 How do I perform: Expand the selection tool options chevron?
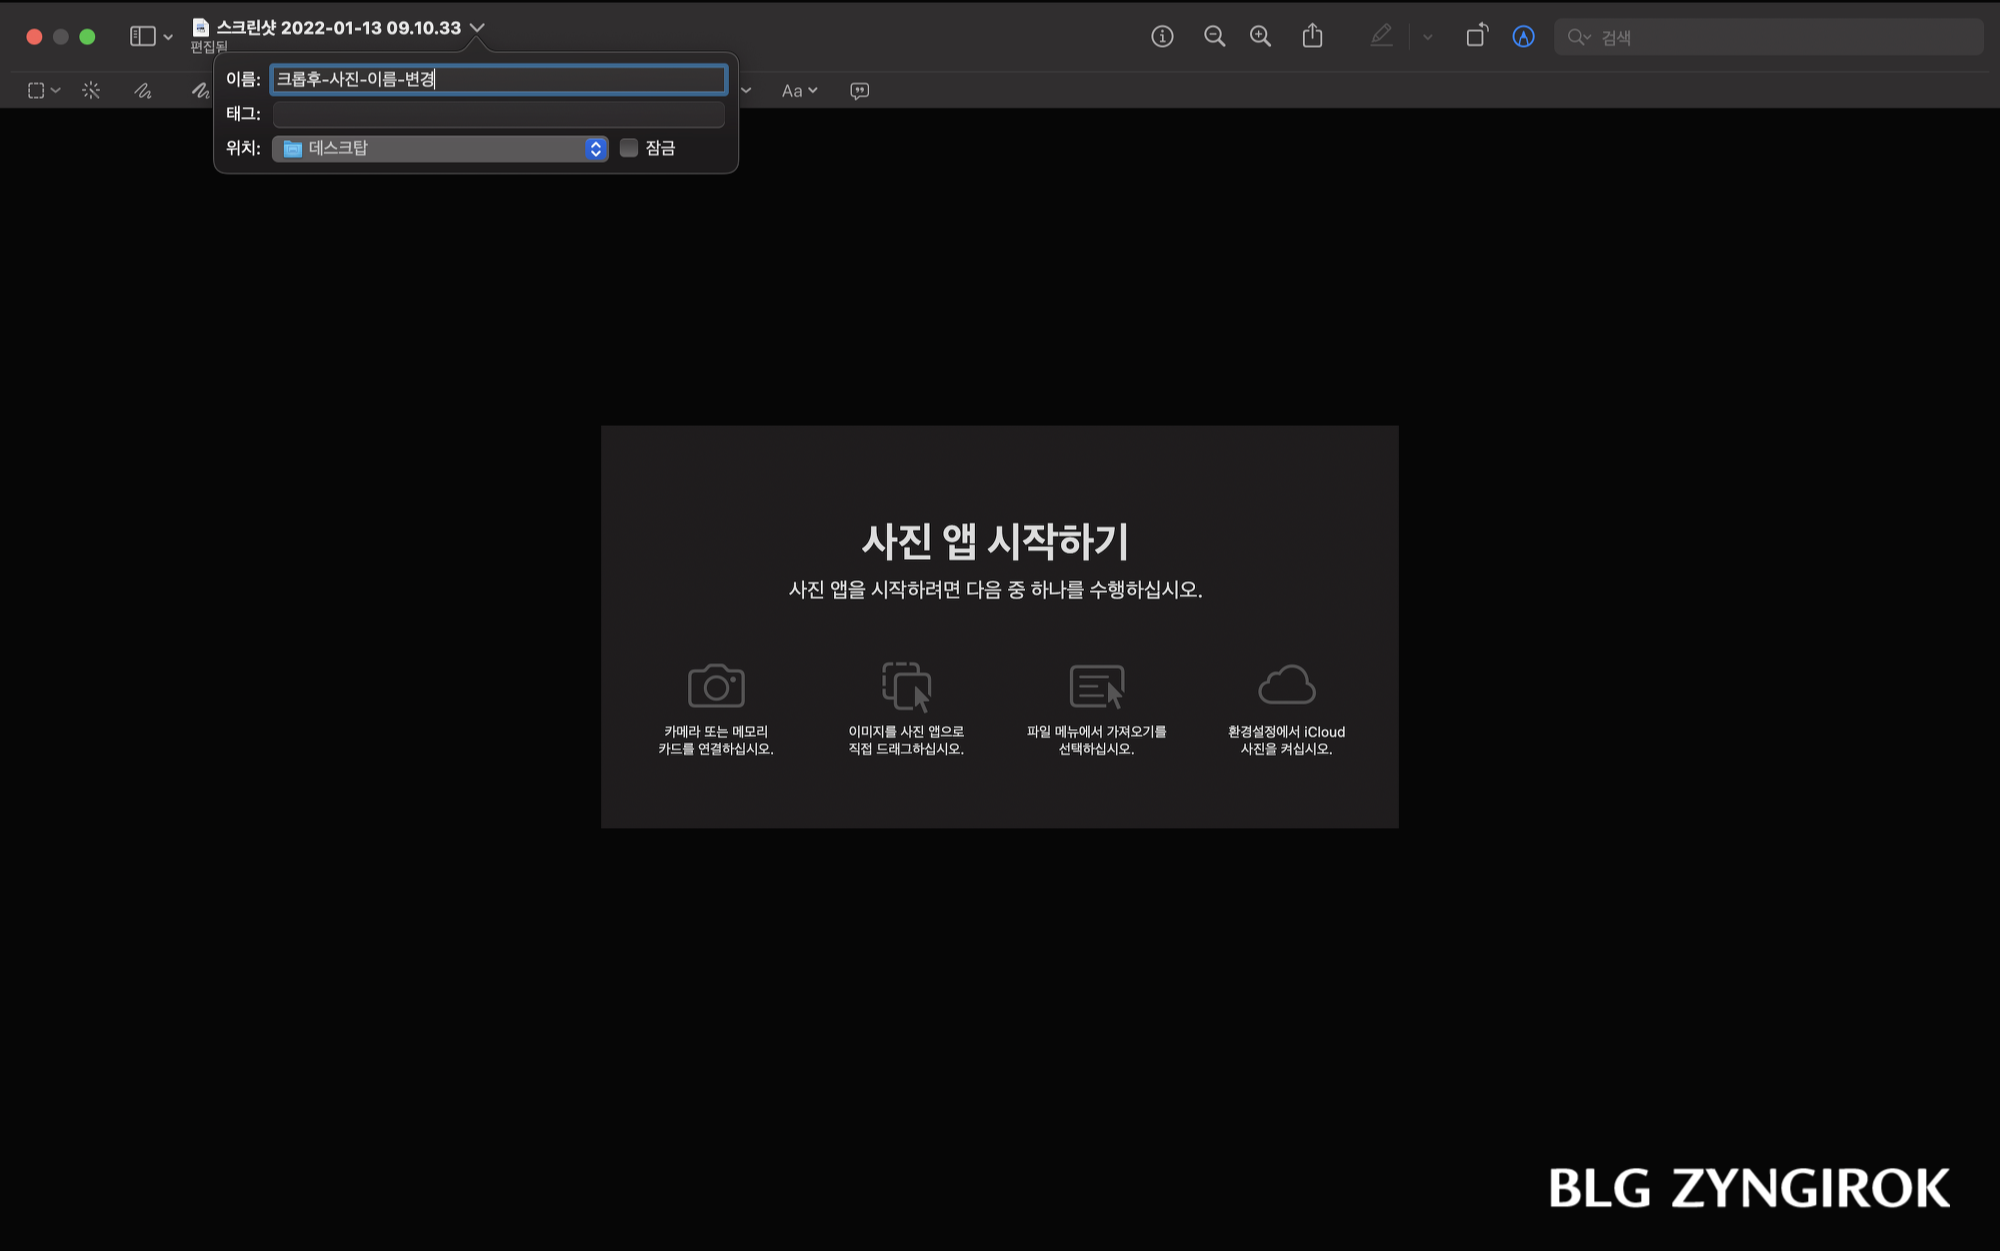(x=56, y=90)
